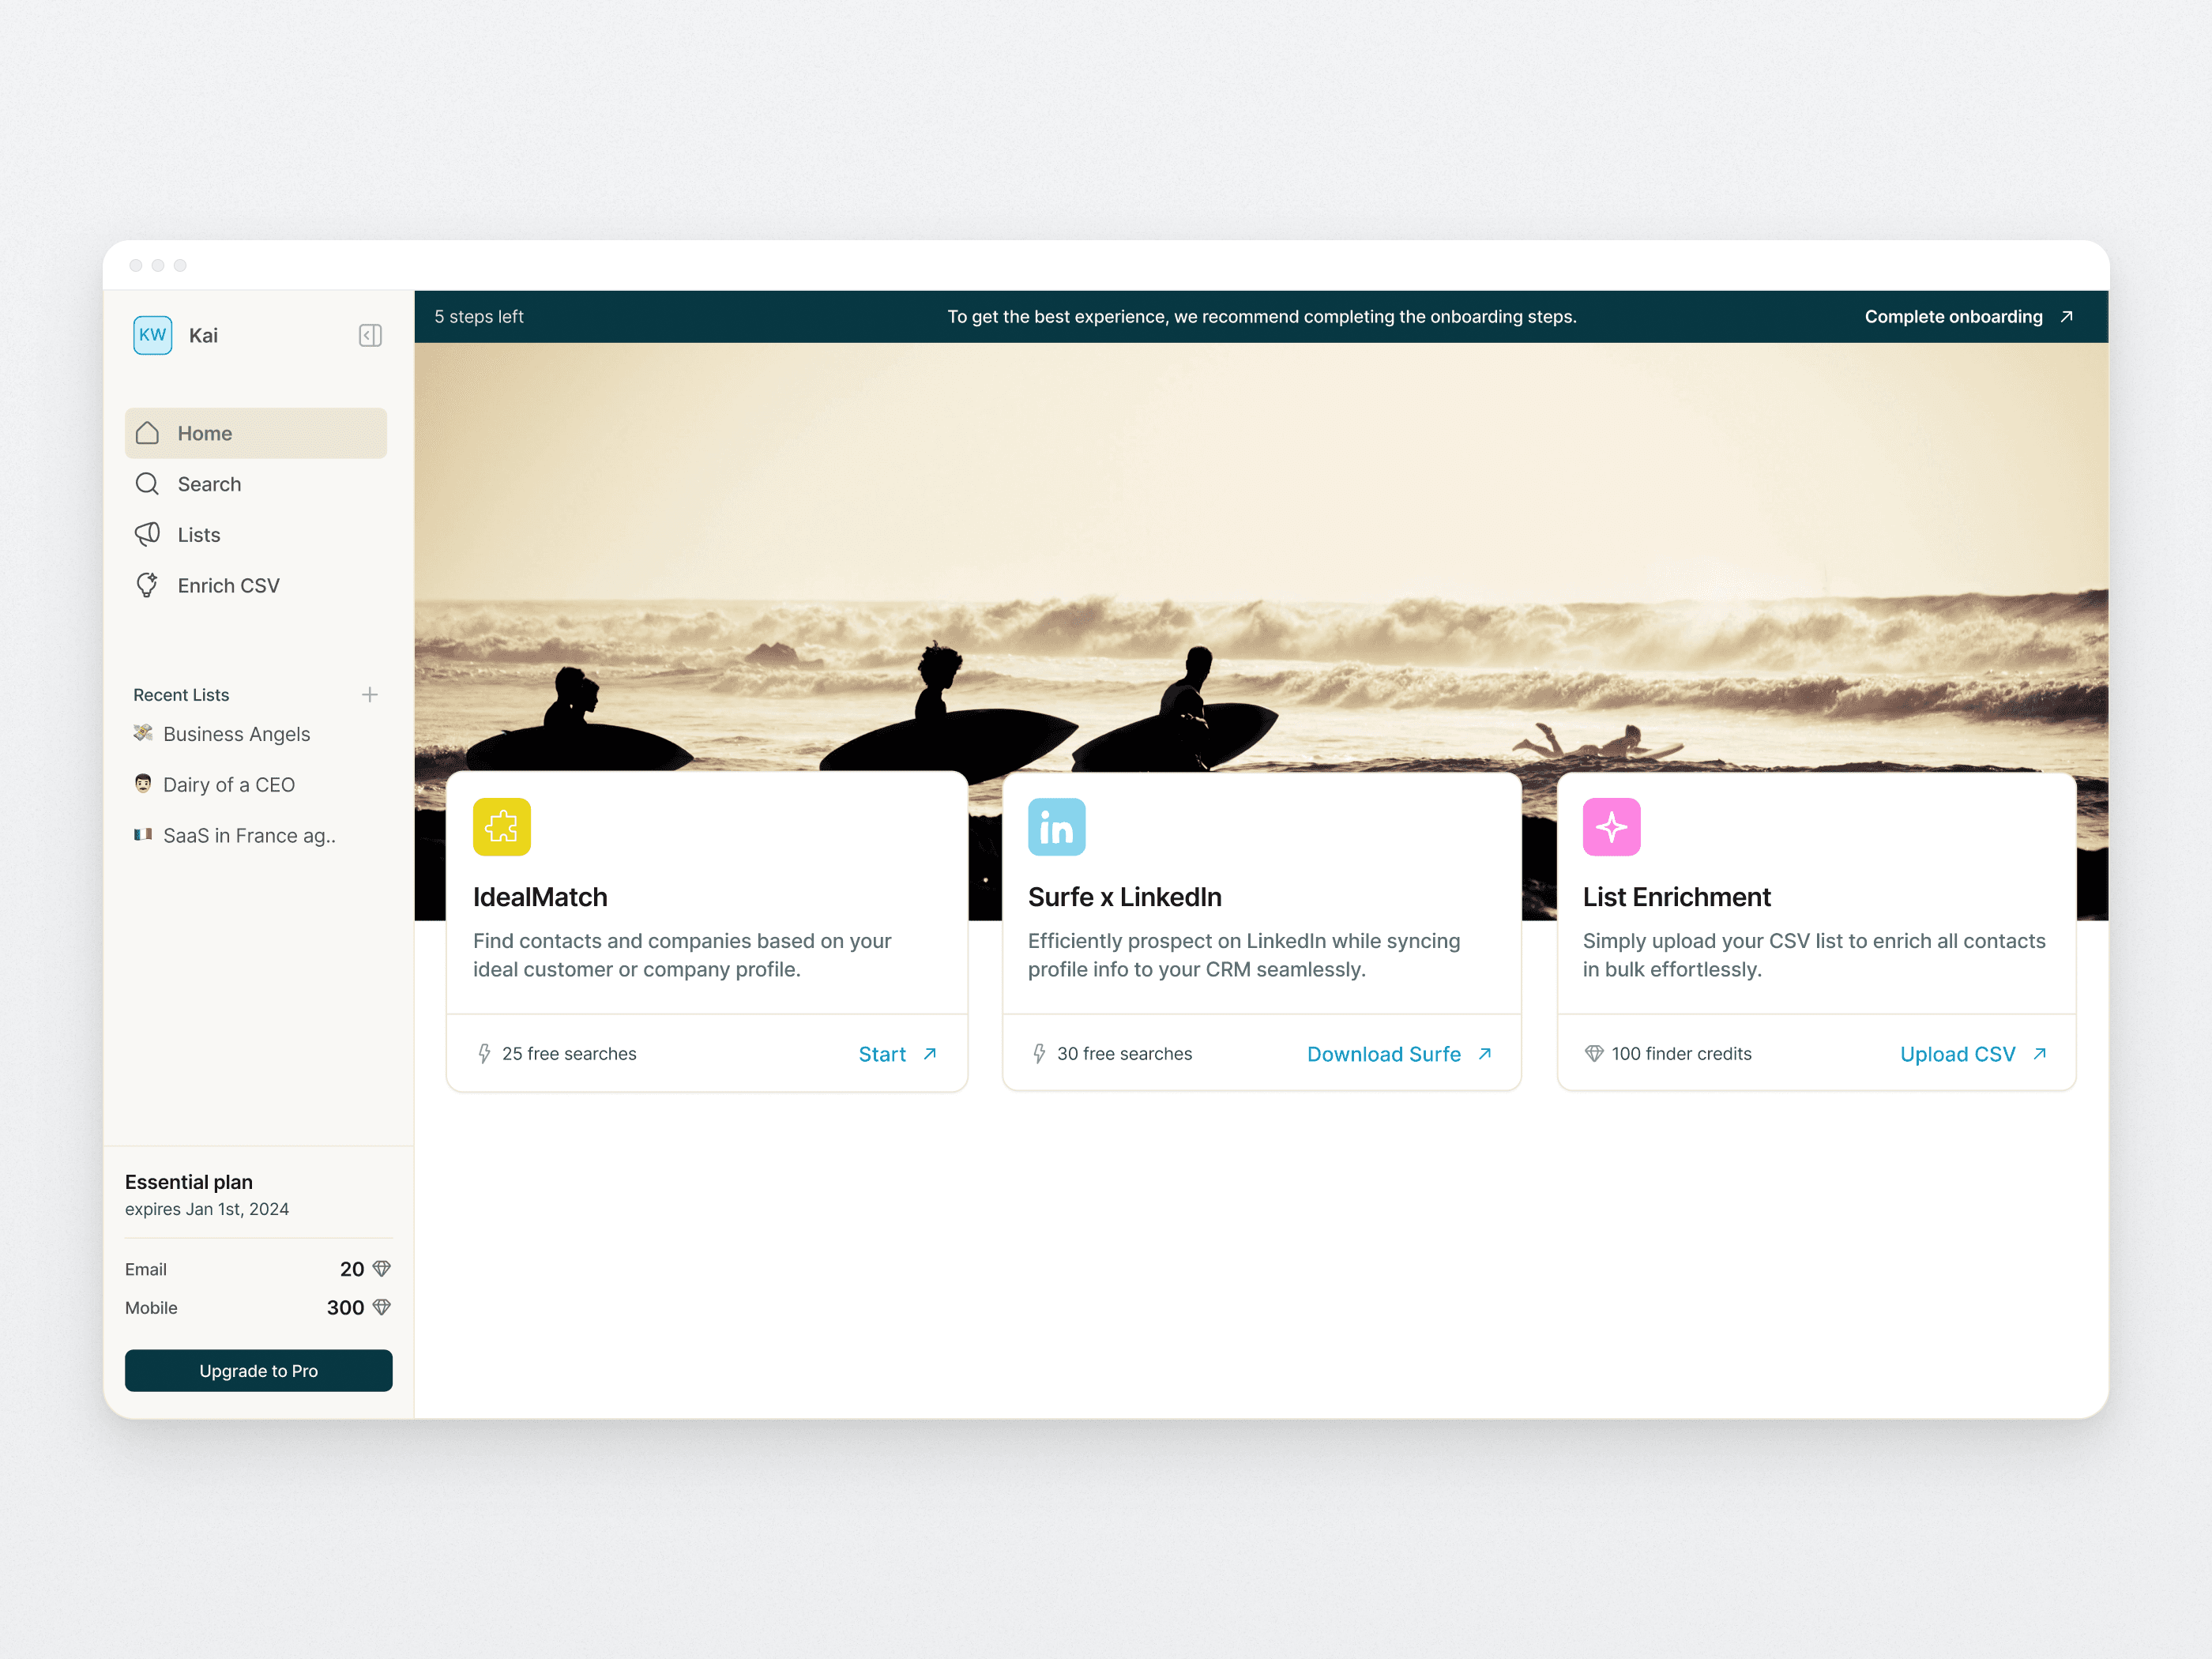Click the List Enrichment card title
This screenshot has height=1659, width=2212.
1676,897
